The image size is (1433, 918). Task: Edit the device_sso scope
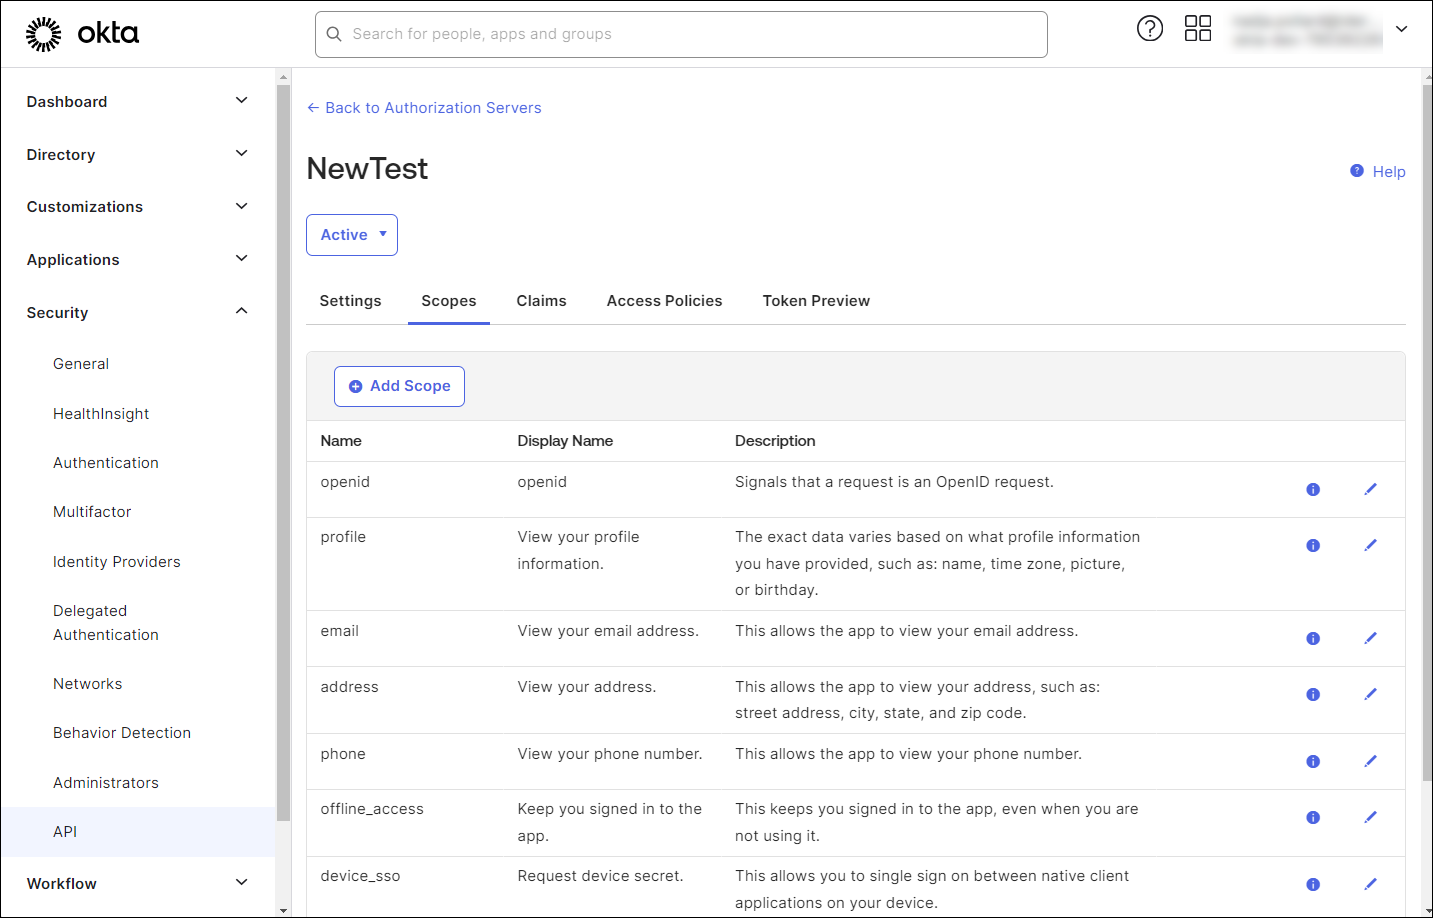click(x=1371, y=884)
